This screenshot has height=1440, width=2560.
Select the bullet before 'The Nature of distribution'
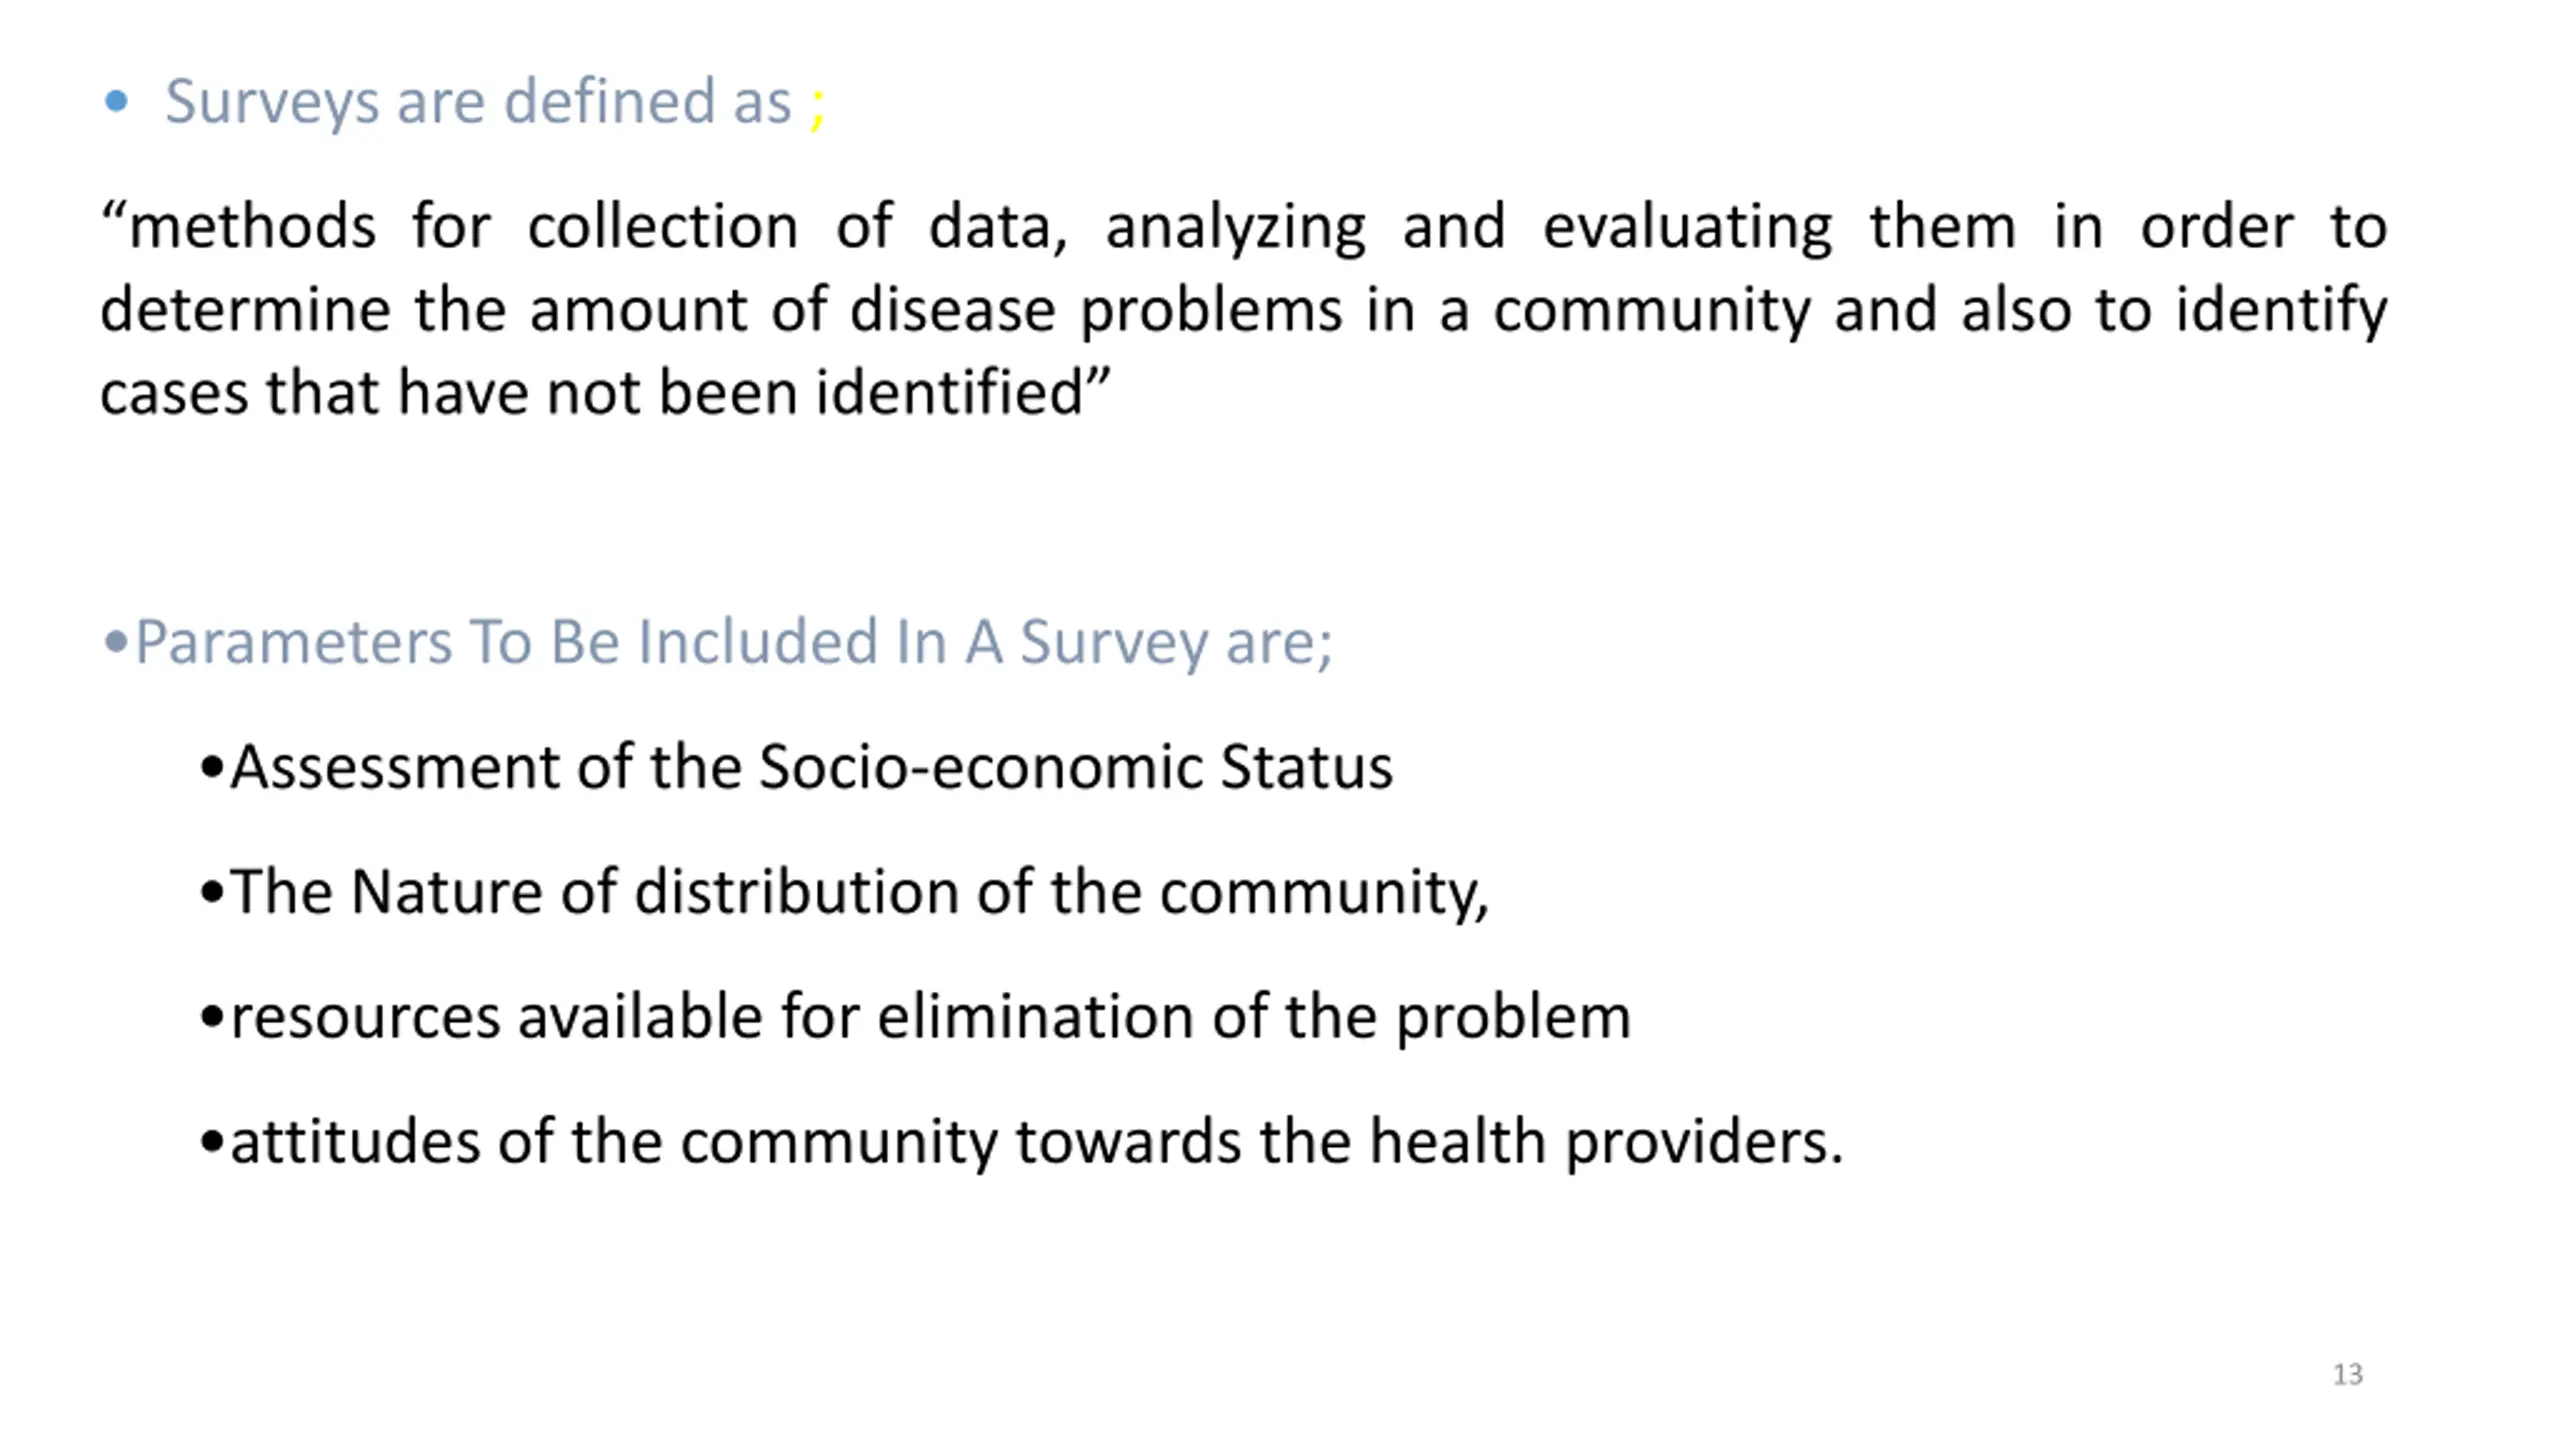point(211,893)
